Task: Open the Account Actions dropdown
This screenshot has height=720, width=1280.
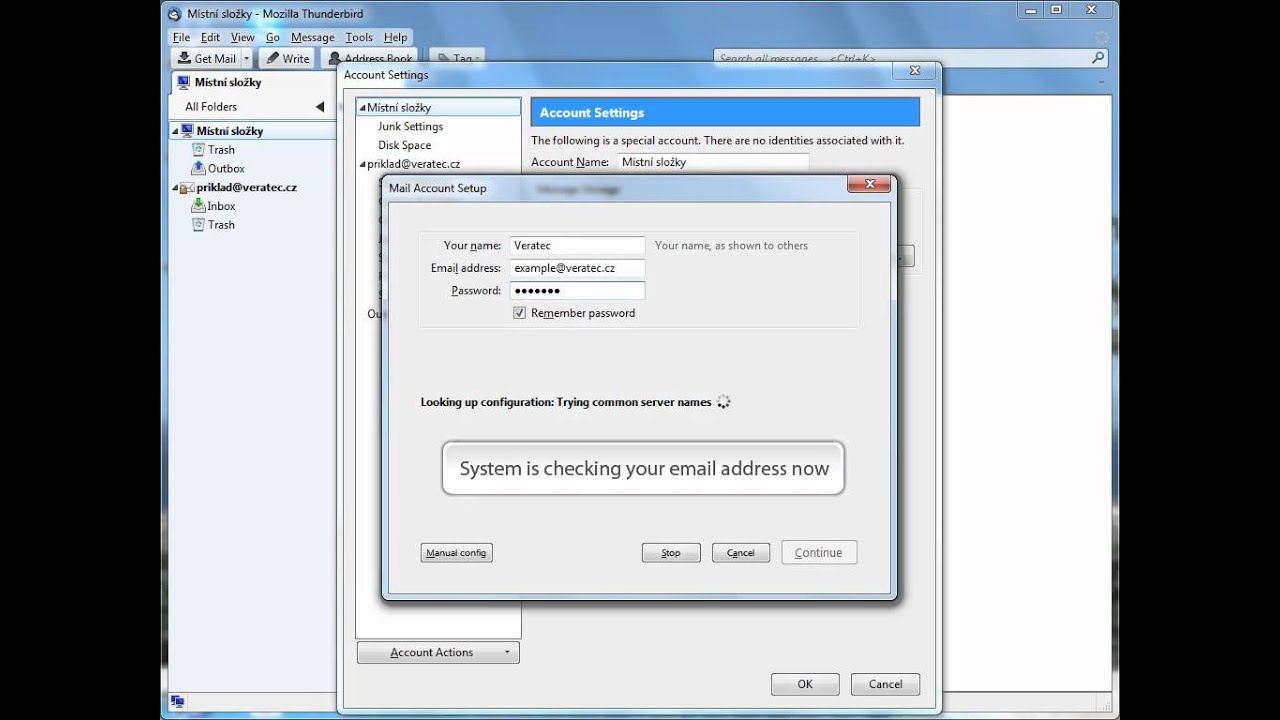Action: [x=438, y=652]
